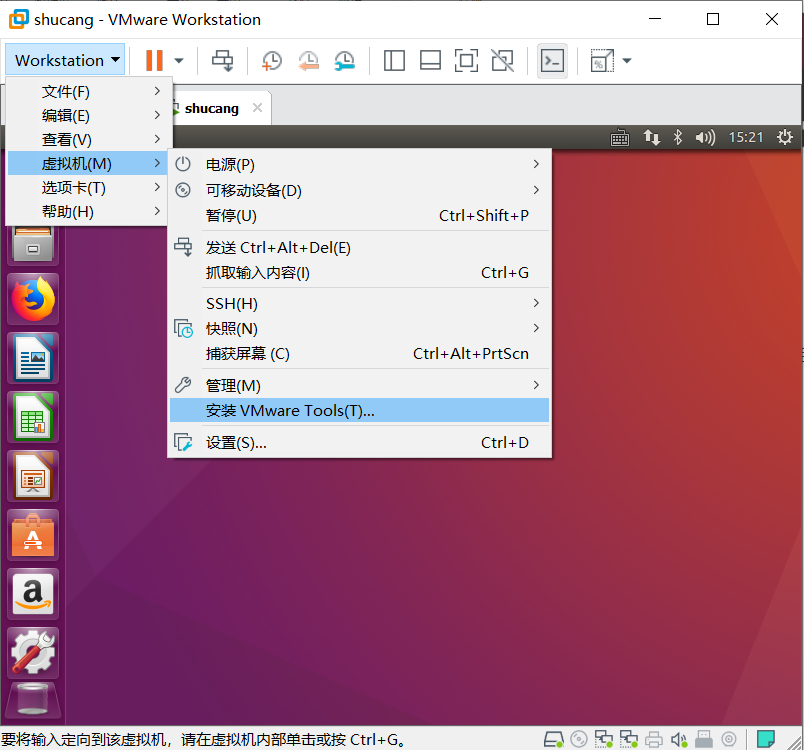Choose 捕获屏幕 (C) to capture the screen
Image resolution: width=804 pixels, height=750 pixels.
click(x=359, y=354)
